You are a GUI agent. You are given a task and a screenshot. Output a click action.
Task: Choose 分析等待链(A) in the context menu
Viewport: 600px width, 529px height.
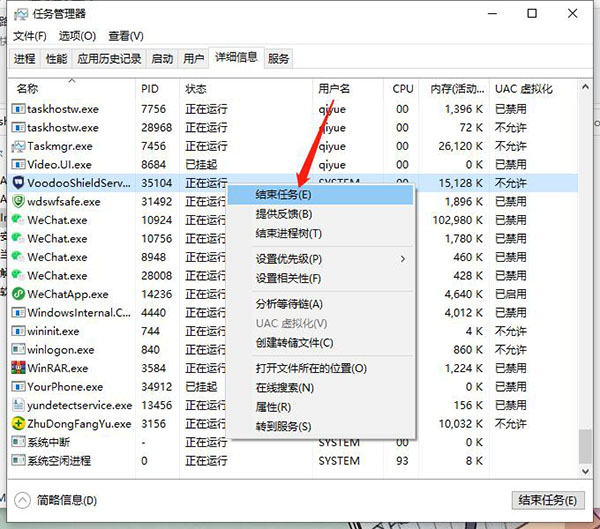coord(321,304)
